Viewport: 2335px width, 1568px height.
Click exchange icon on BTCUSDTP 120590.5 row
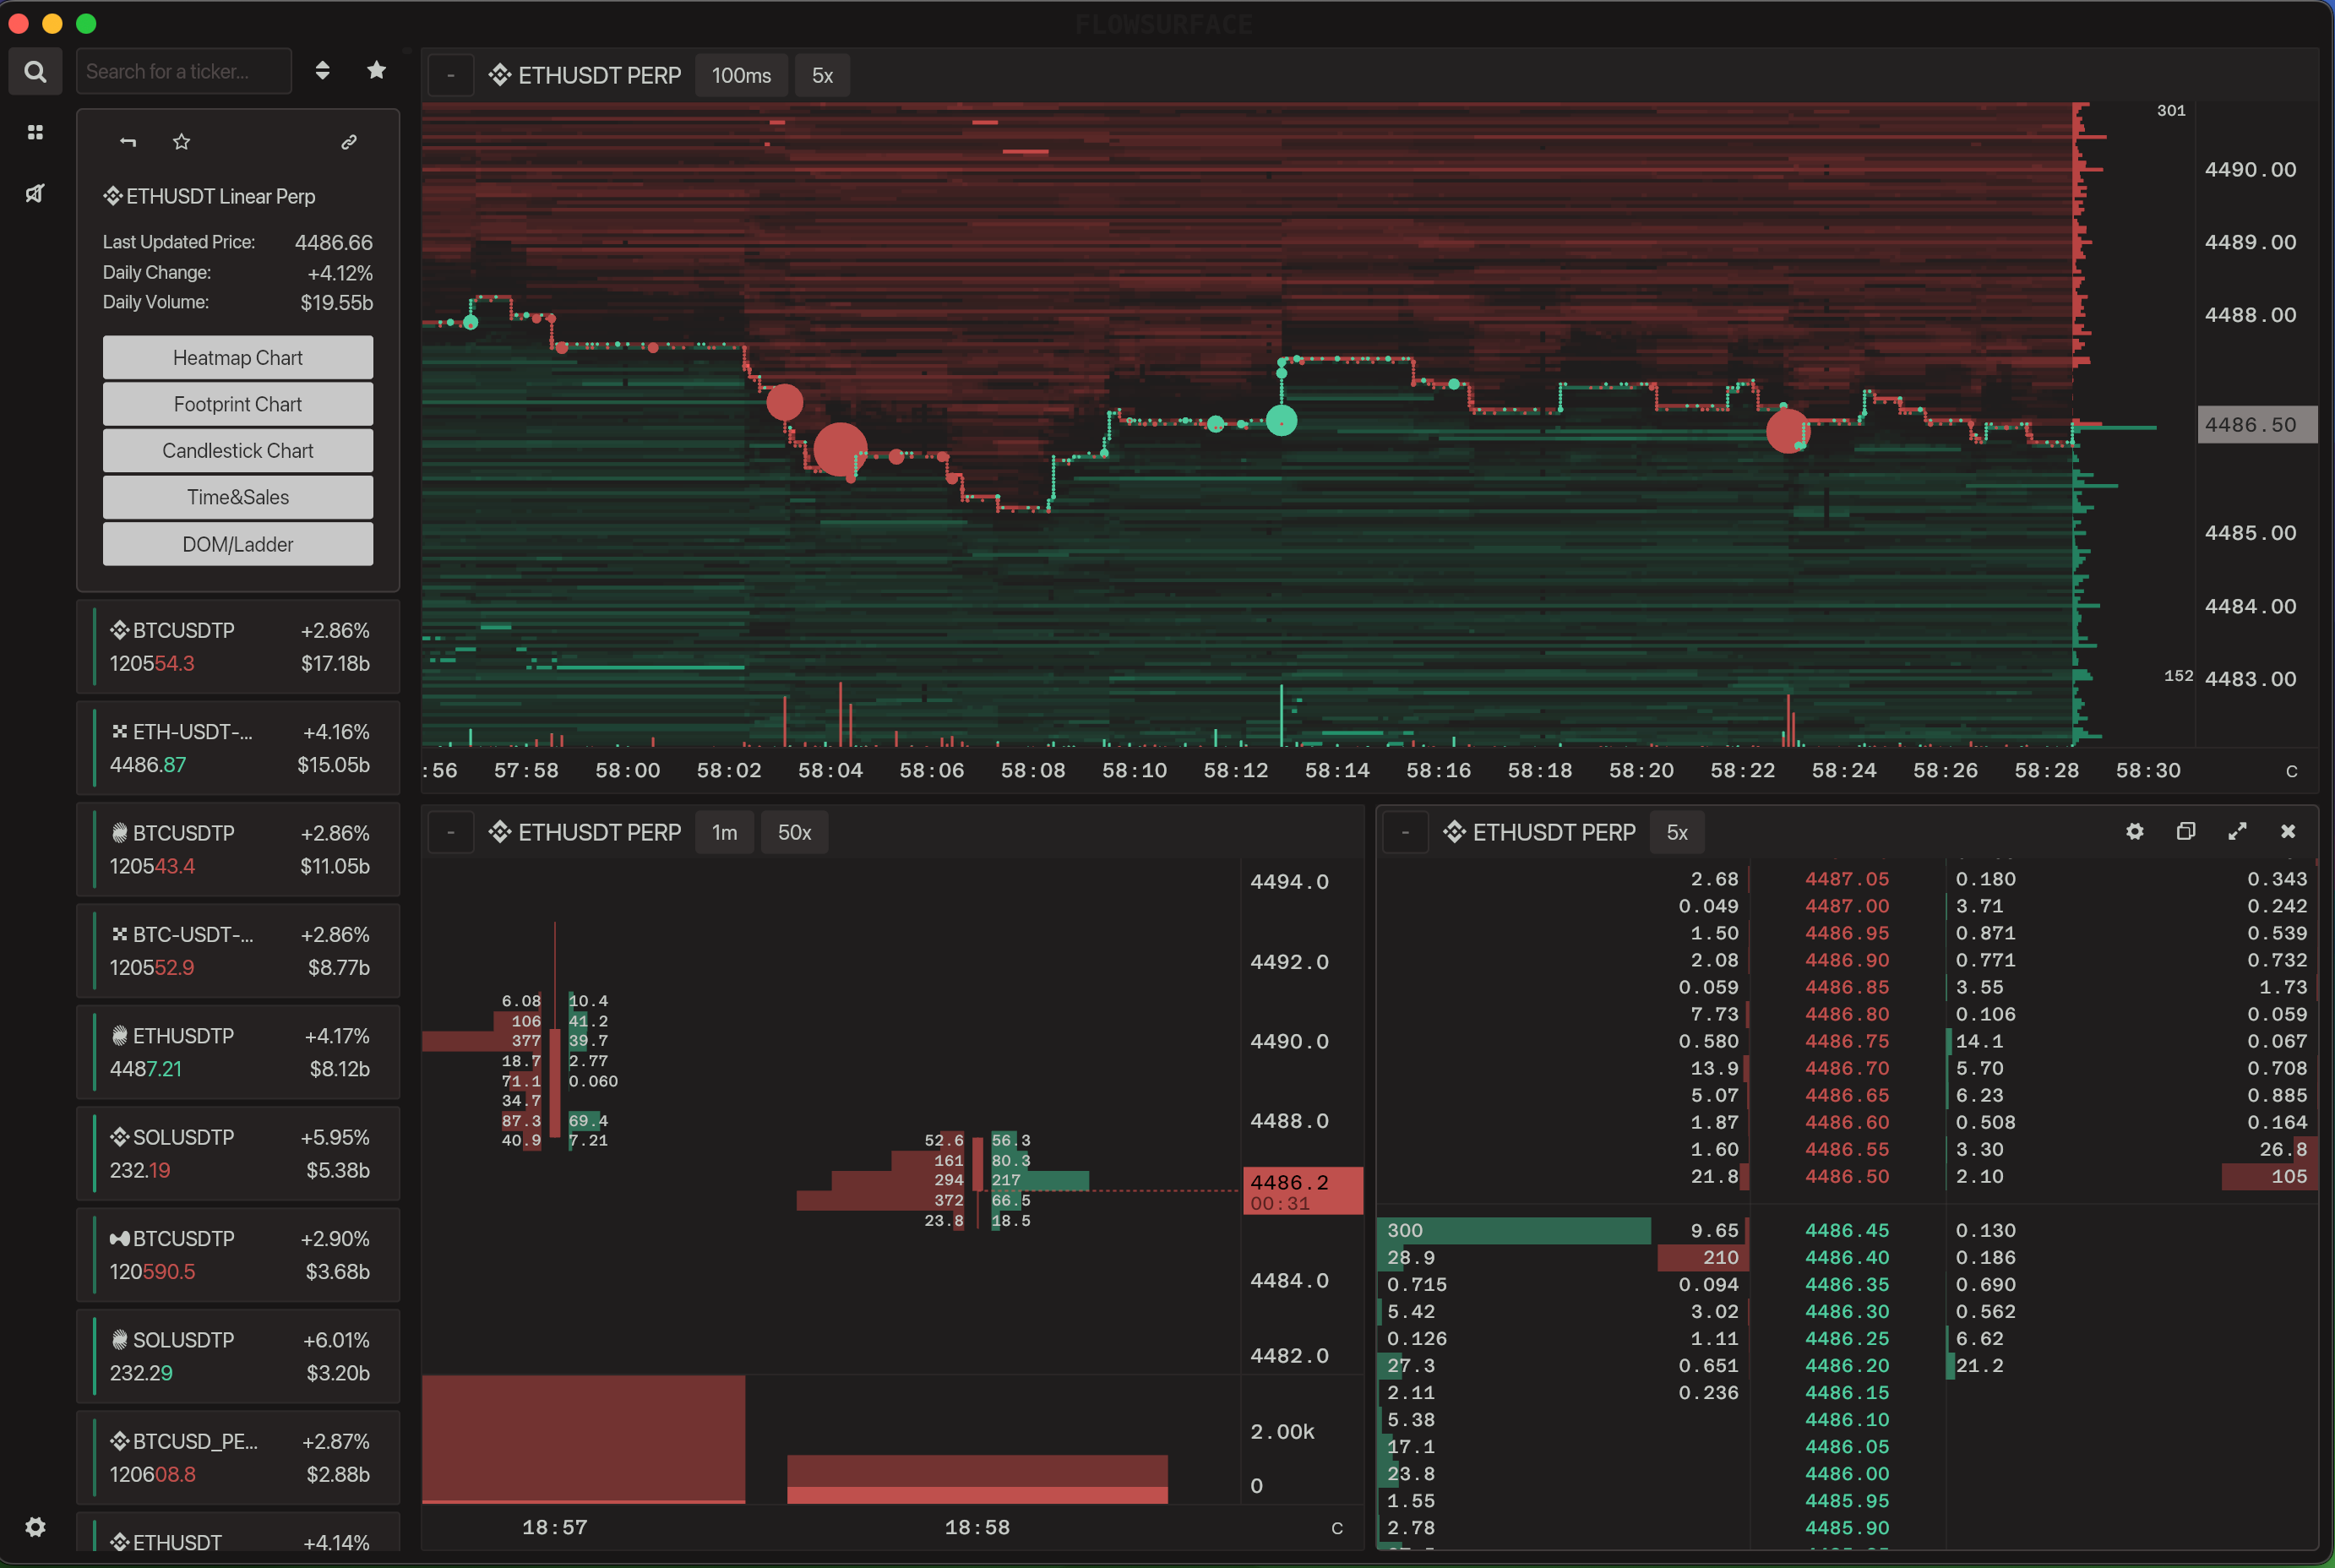pos(120,1238)
